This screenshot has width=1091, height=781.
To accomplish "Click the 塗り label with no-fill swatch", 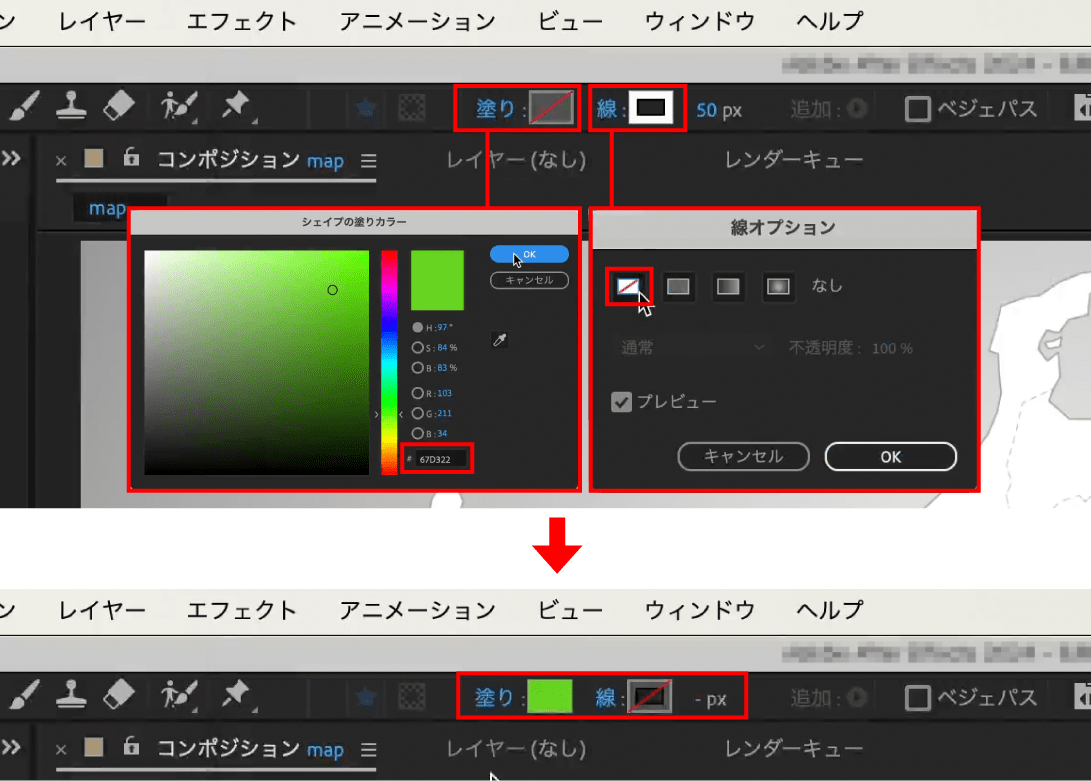I will click(x=495, y=109).
